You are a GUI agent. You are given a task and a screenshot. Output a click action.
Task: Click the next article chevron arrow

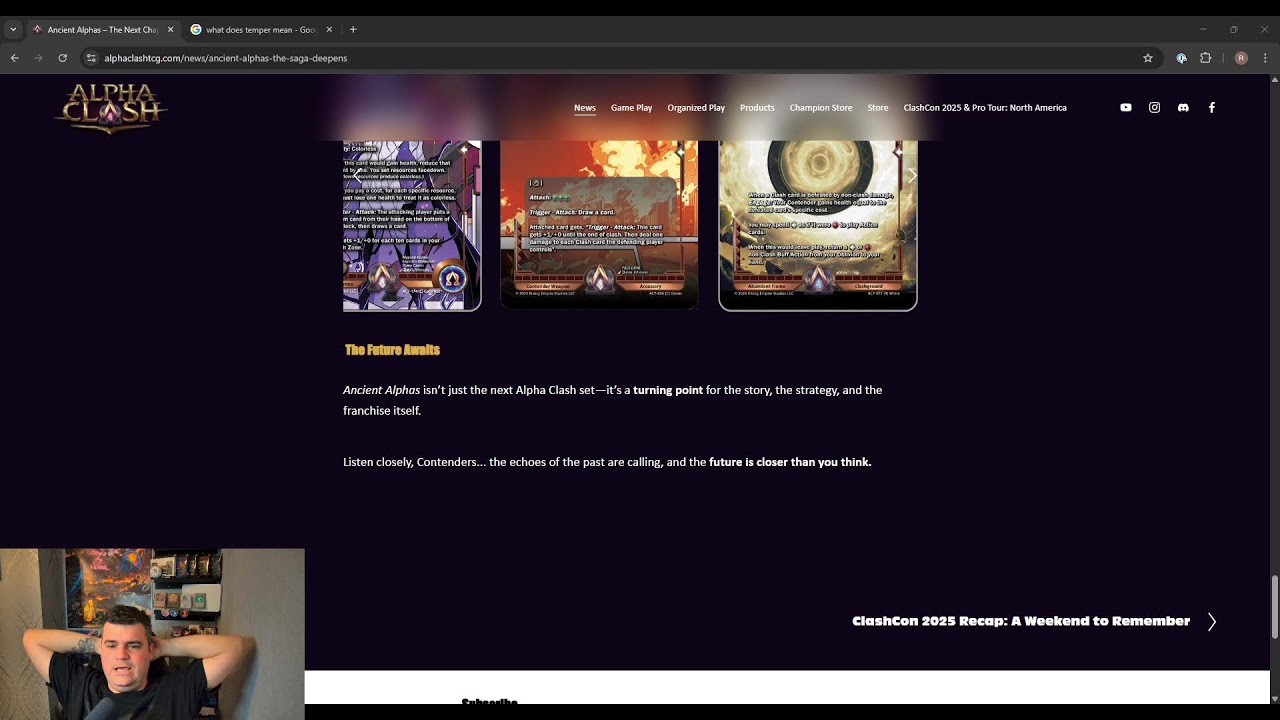[1211, 622]
